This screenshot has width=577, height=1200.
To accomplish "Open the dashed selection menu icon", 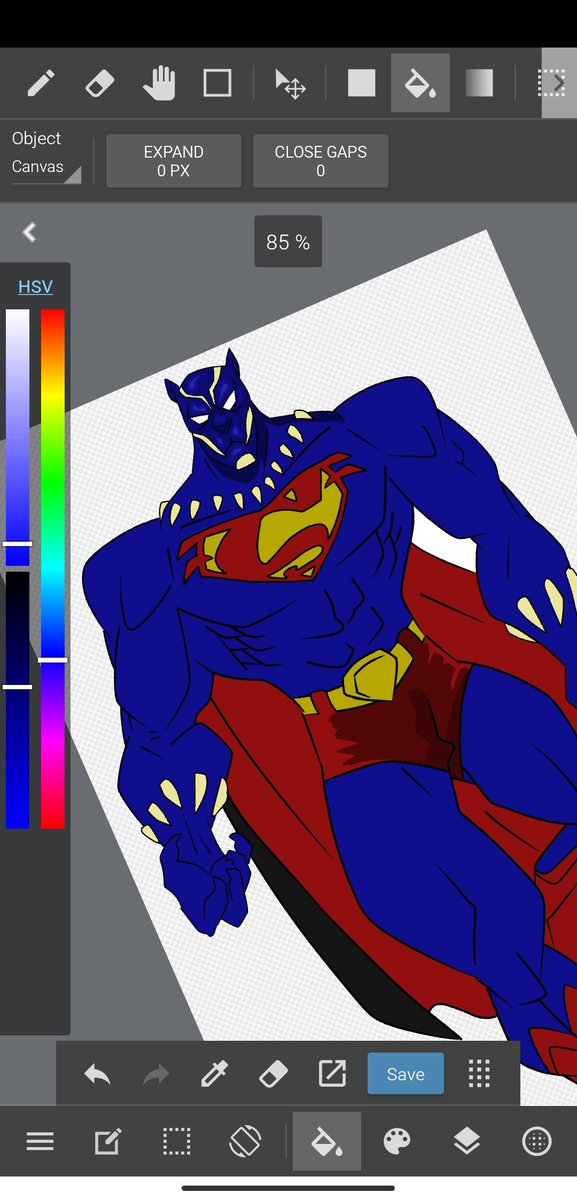I will [x=177, y=1141].
